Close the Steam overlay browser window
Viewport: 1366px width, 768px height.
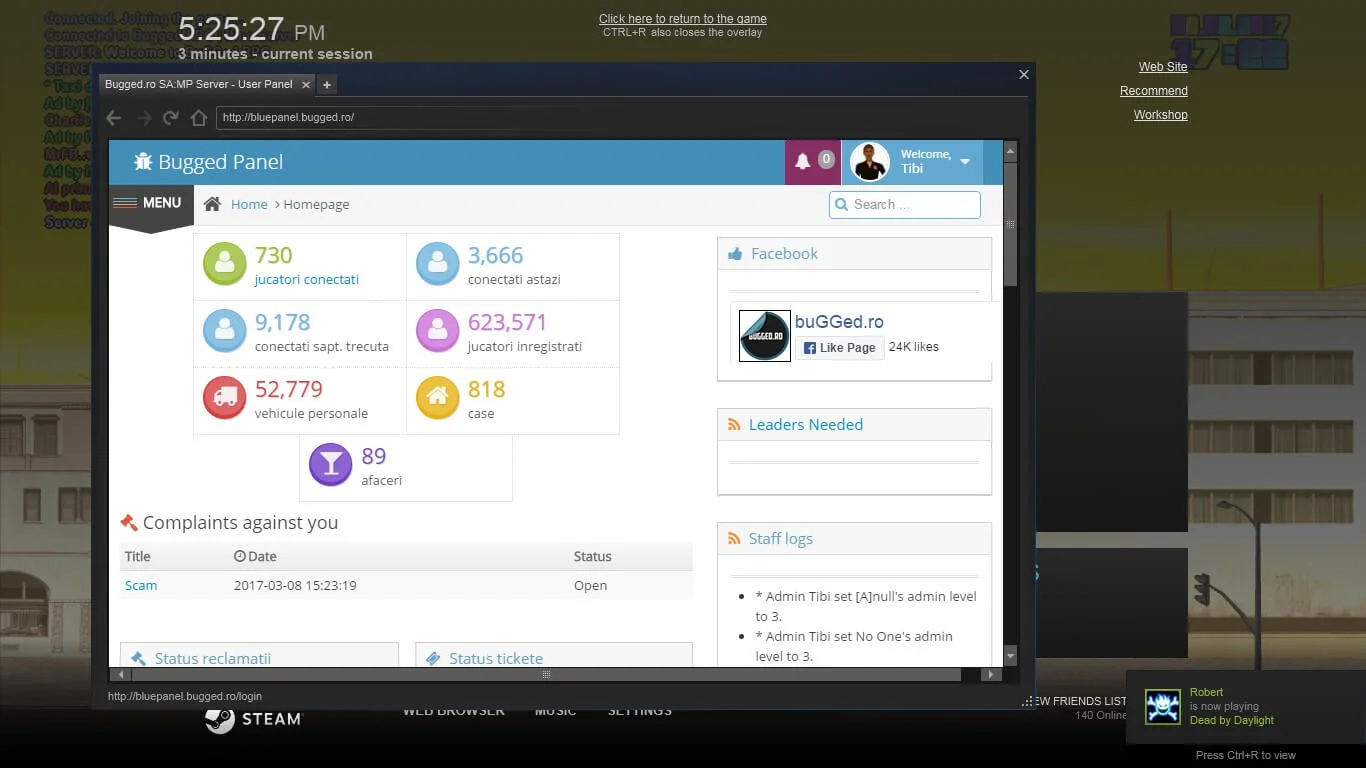(x=1023, y=74)
